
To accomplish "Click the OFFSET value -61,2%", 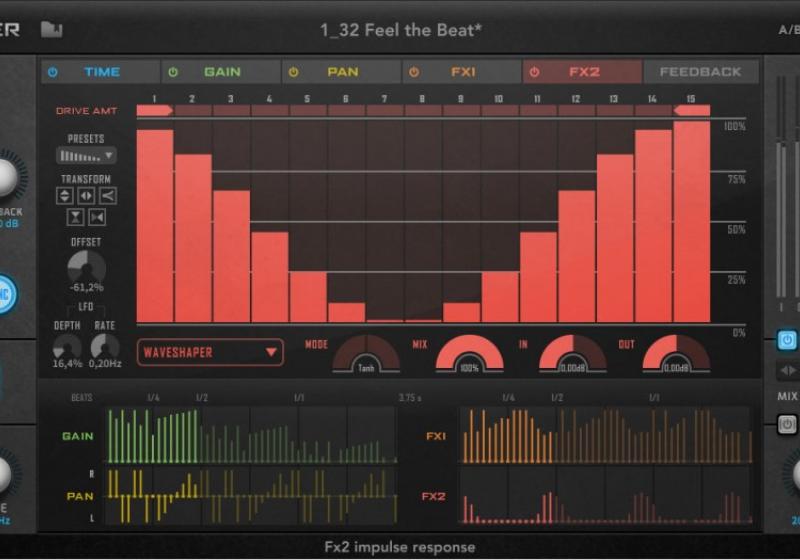I will tap(86, 288).
